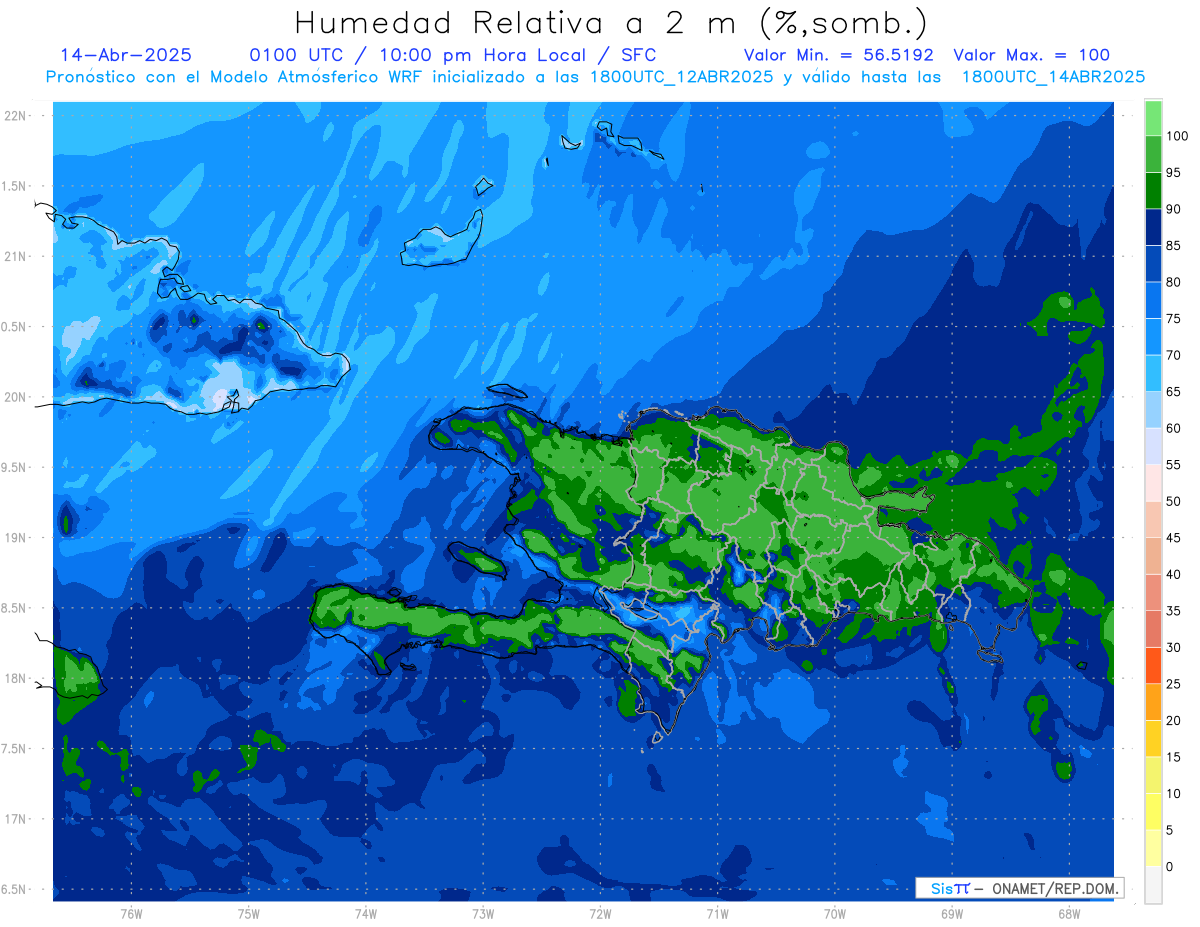1200x927 pixels.
Task: Click the dark green legend swatch between 90 and 95
Action: (1153, 190)
